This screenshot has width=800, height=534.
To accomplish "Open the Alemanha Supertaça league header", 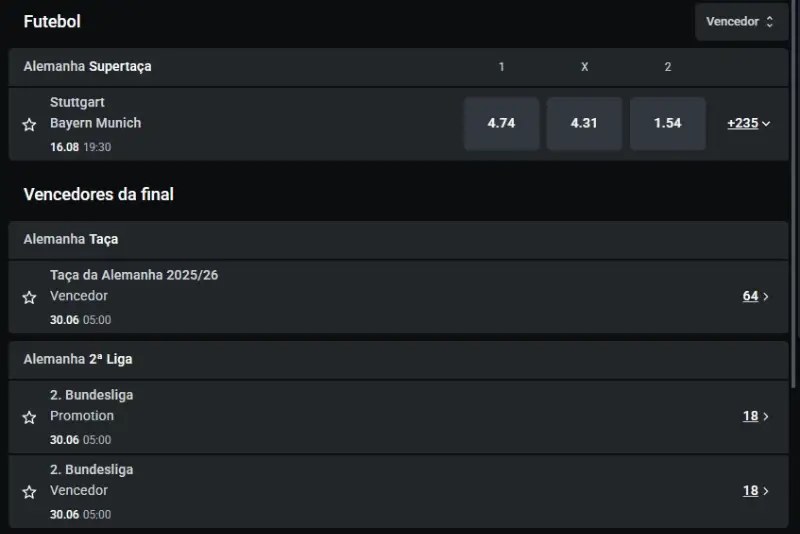I will (x=87, y=66).
